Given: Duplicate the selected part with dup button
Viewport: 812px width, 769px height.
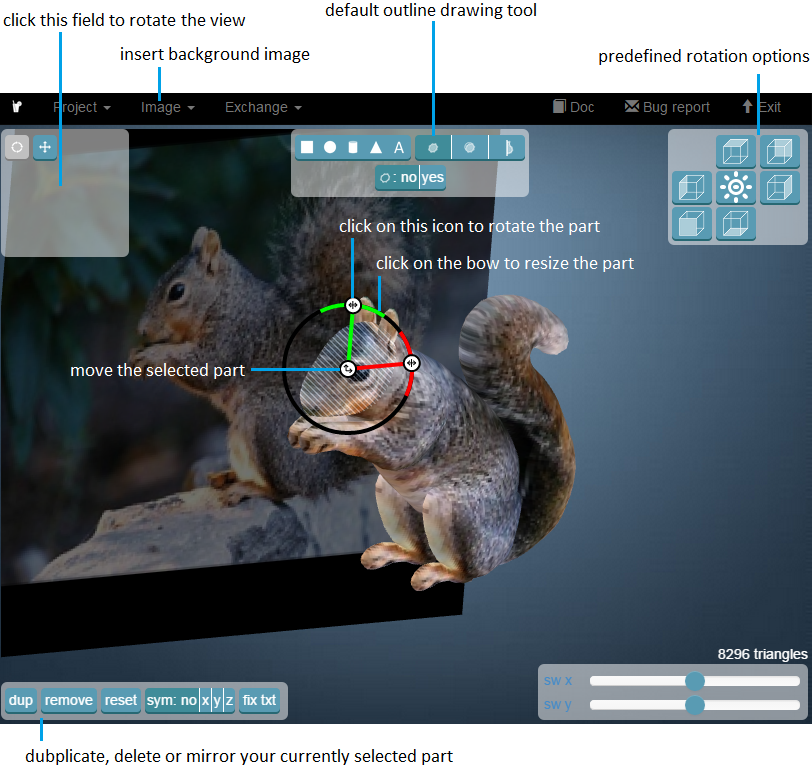Looking at the screenshot, I should click(x=20, y=701).
